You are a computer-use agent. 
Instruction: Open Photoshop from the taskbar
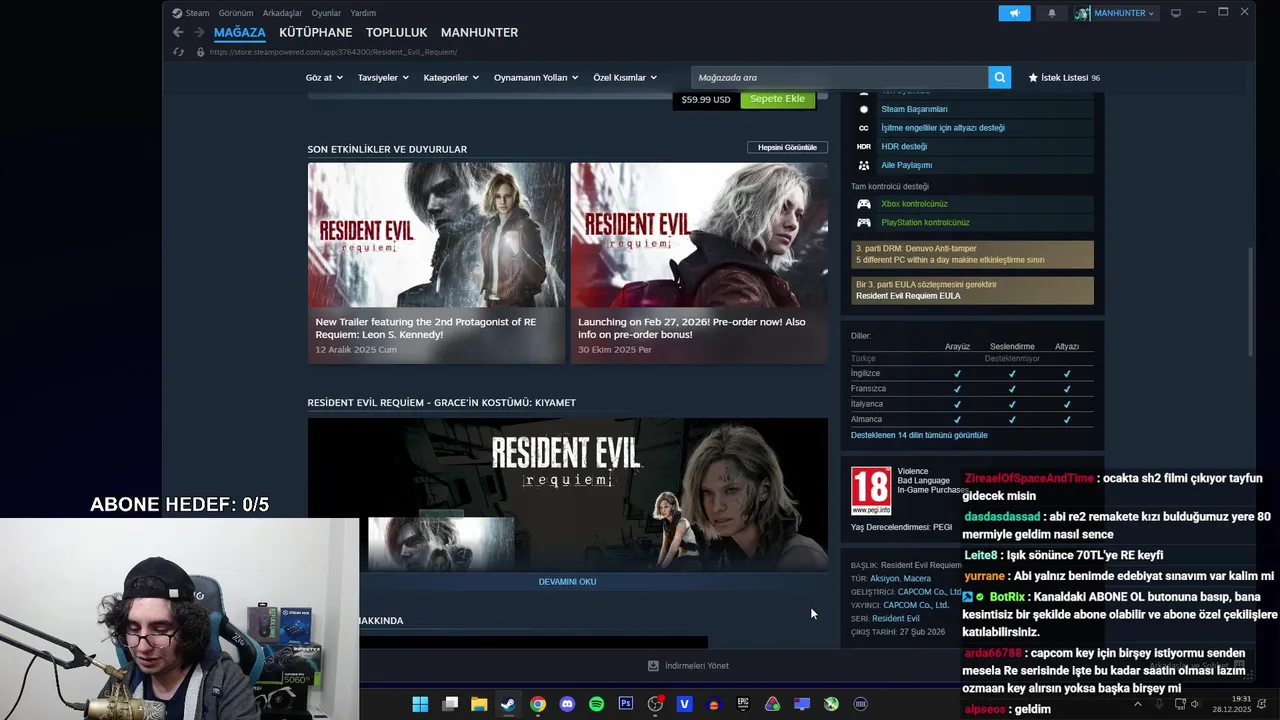click(x=626, y=704)
